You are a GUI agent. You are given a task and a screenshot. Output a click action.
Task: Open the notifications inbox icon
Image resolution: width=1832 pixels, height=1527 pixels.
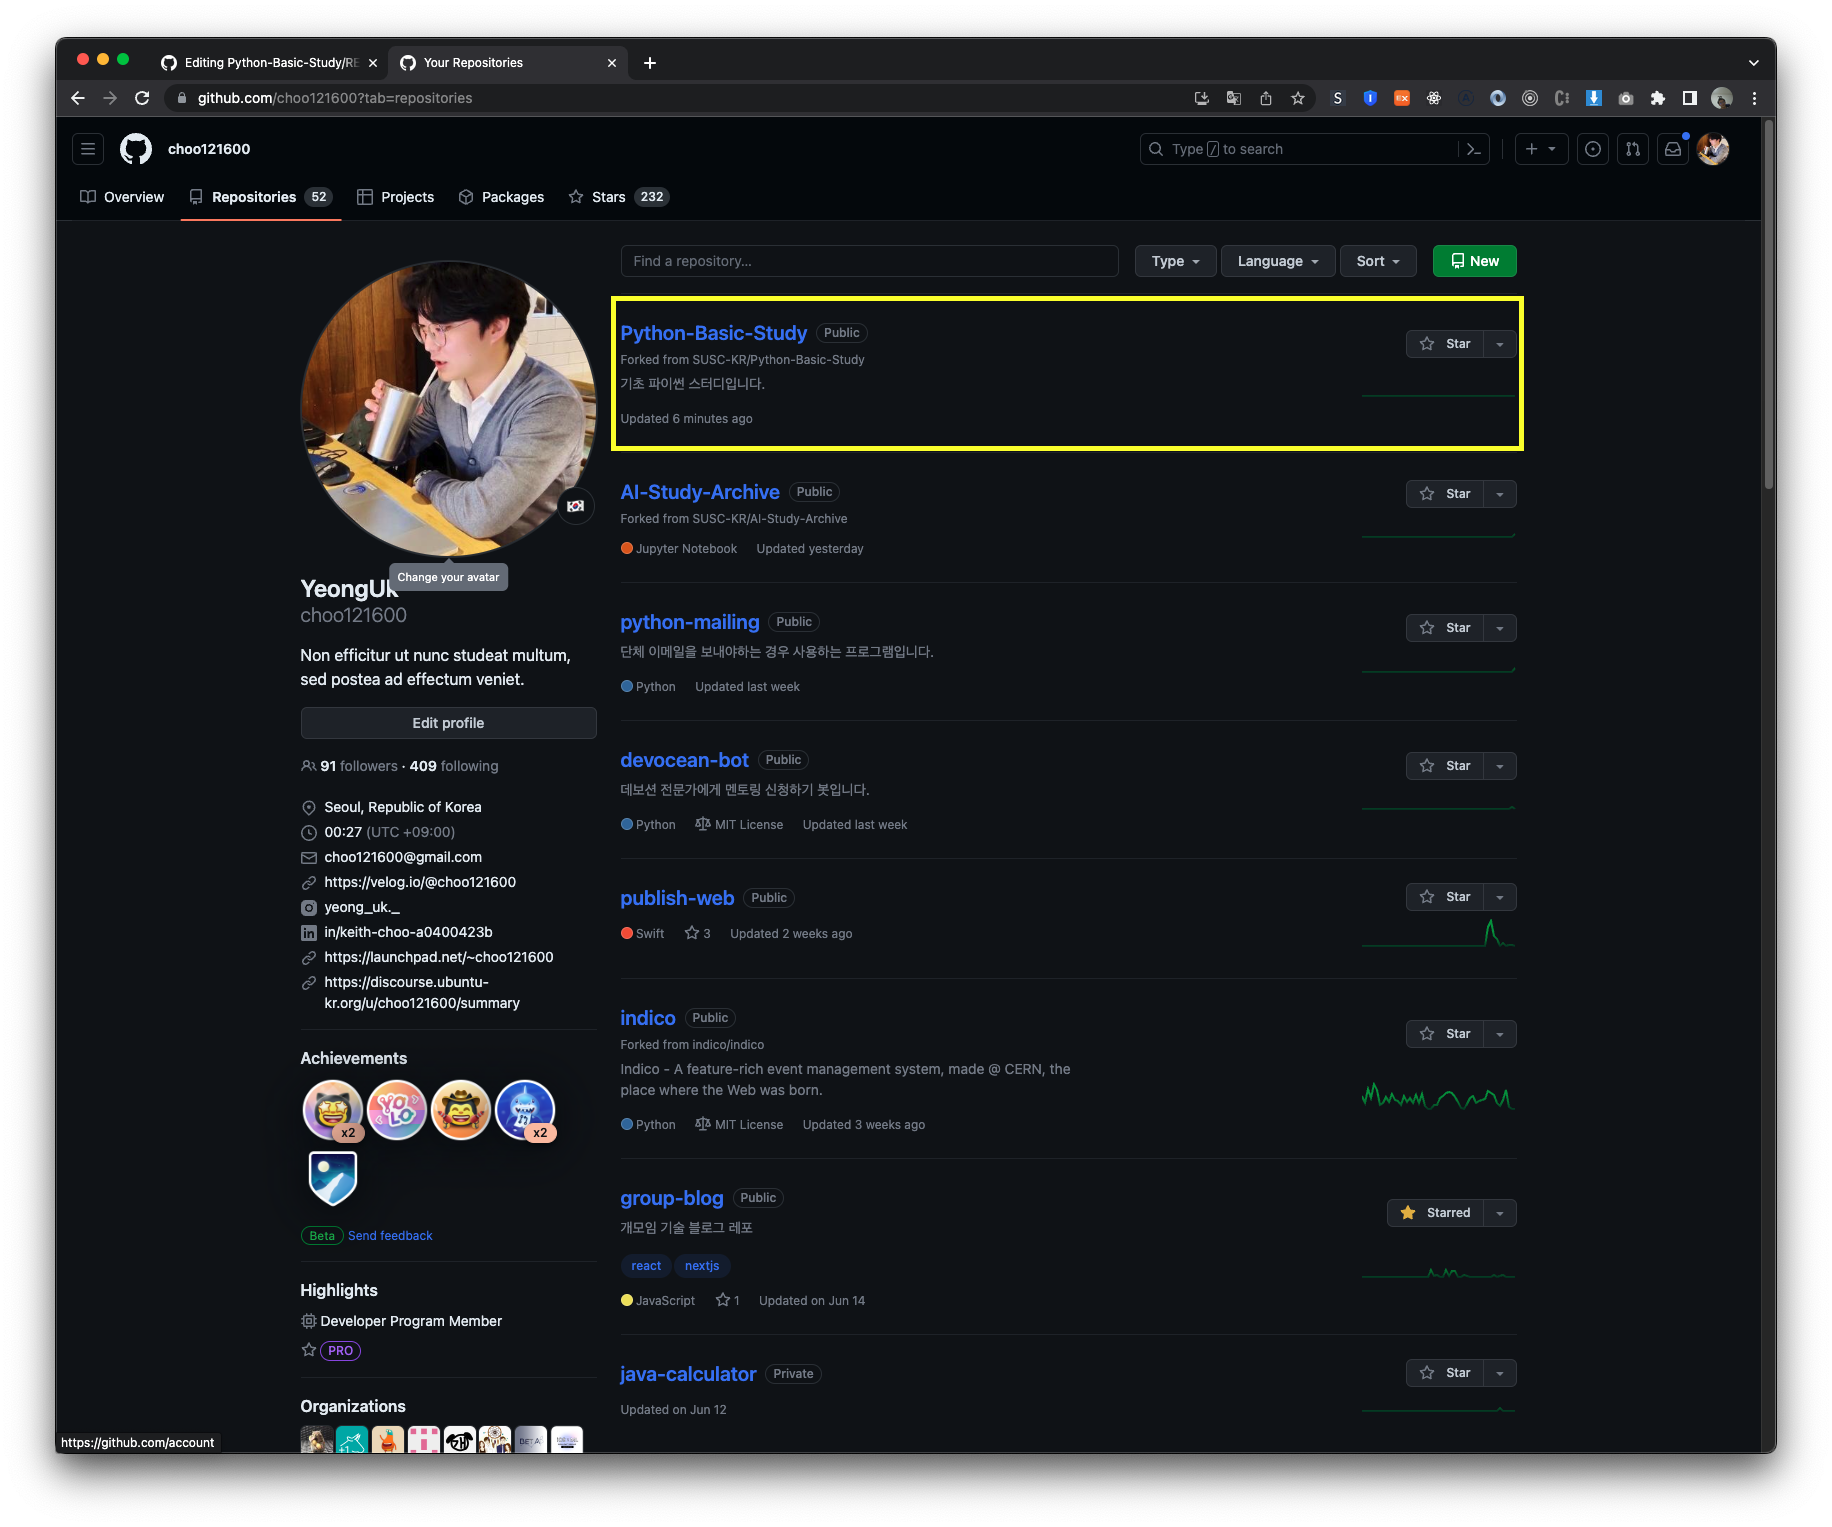(x=1673, y=148)
